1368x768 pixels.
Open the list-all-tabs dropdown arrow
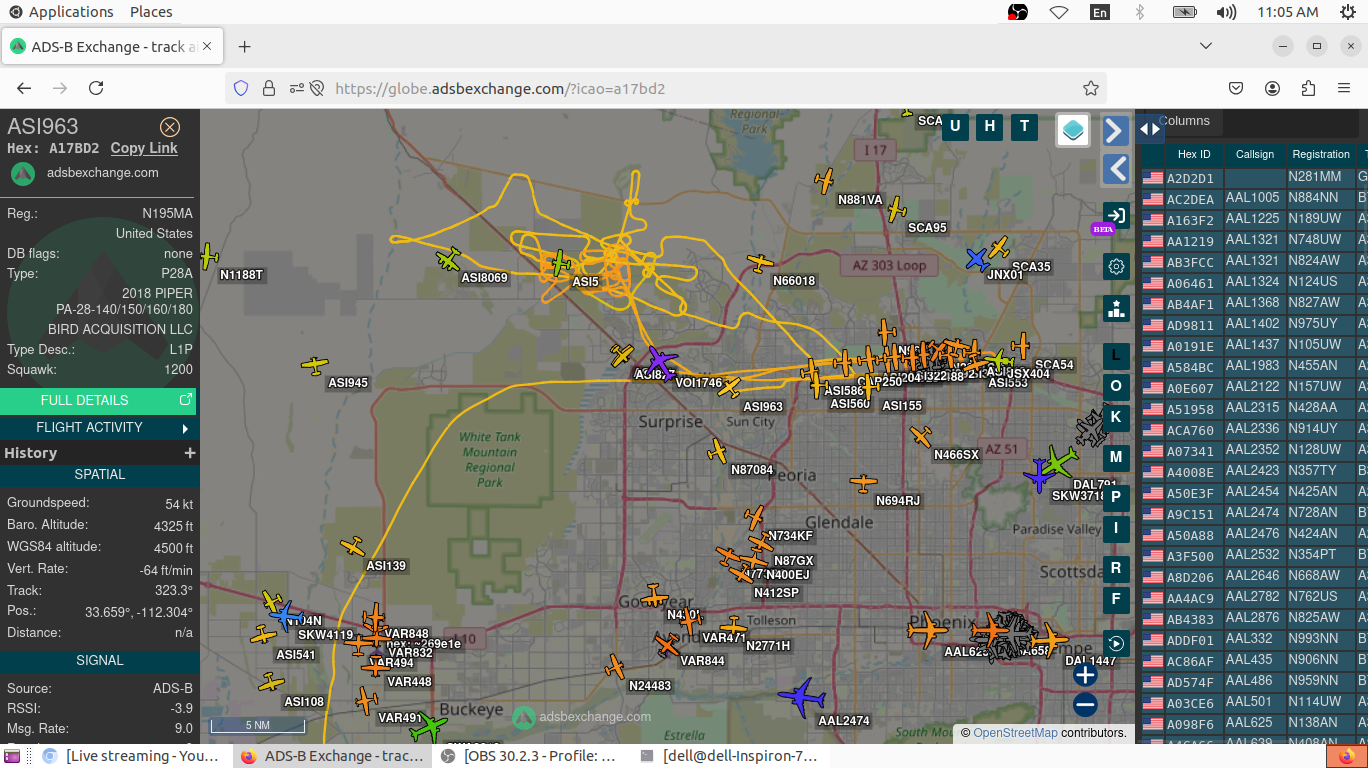1206,46
